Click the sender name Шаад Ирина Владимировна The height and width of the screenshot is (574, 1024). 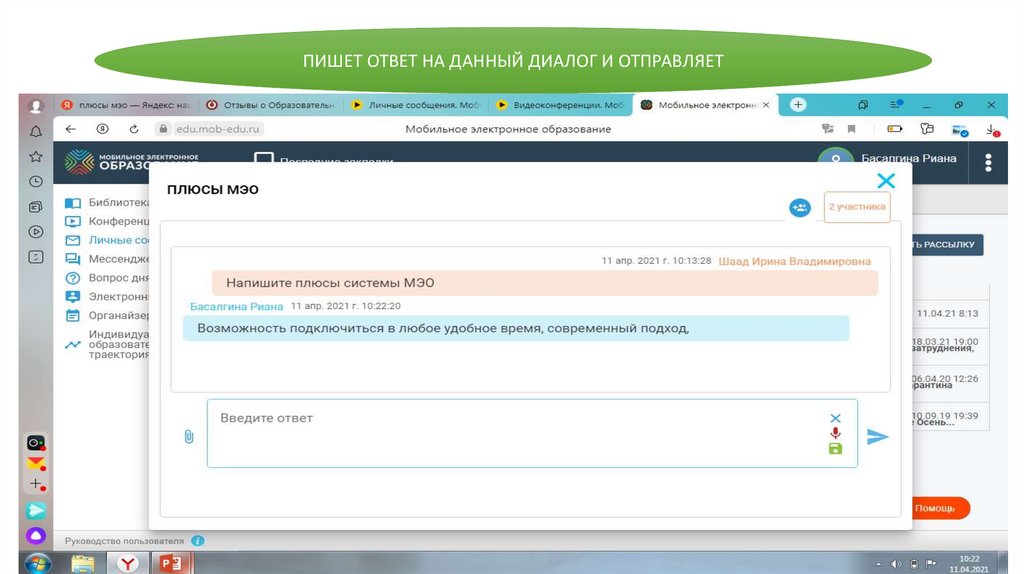795,261
